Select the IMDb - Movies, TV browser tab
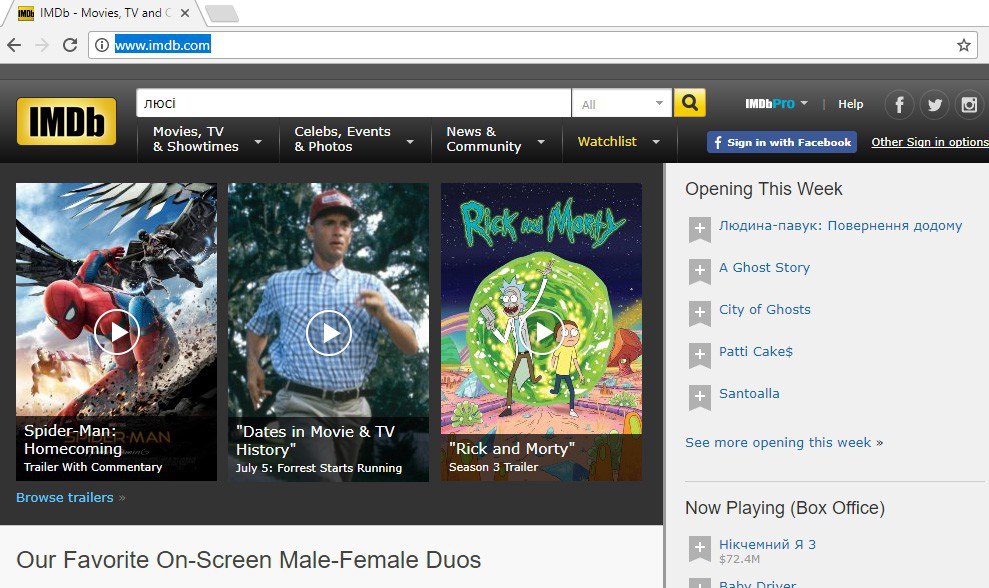This screenshot has width=989, height=588. [x=105, y=13]
